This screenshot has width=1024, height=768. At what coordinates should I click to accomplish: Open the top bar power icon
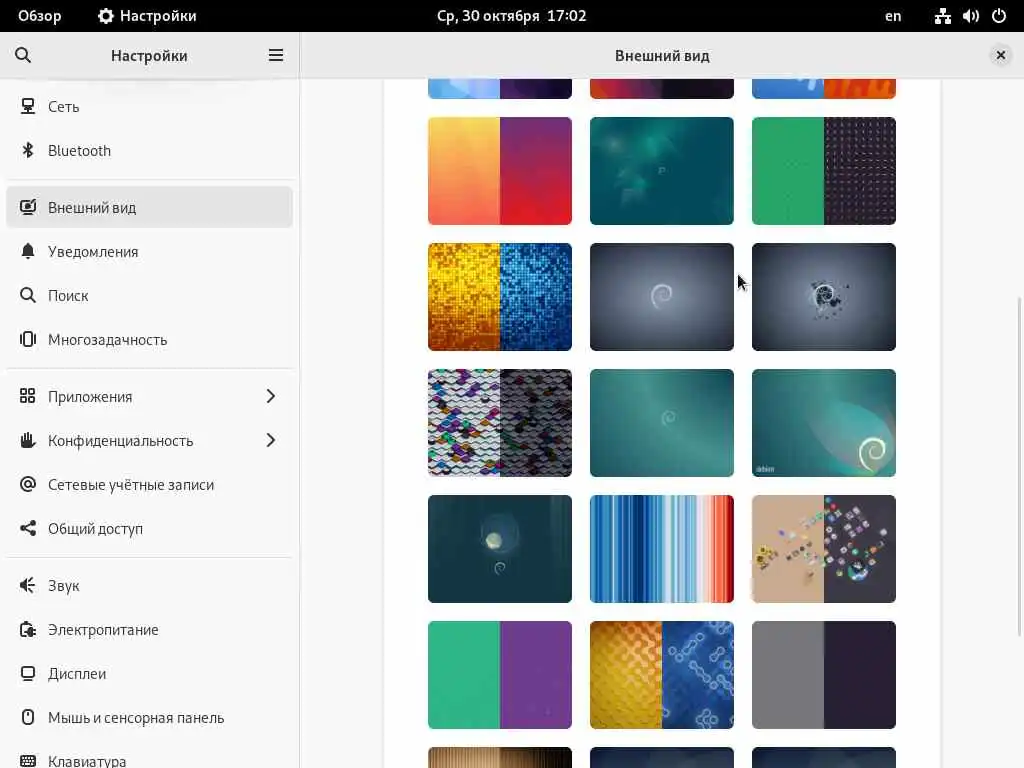(x=999, y=16)
